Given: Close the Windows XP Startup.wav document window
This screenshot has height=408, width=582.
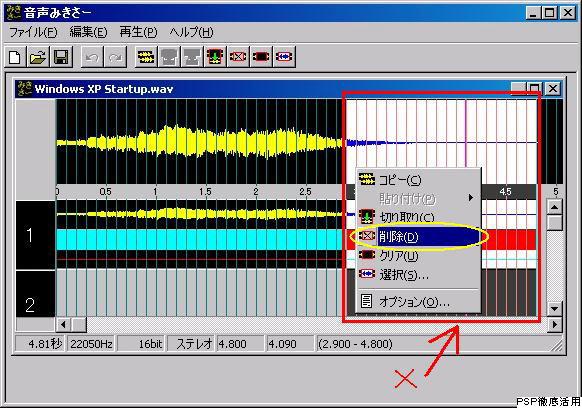Looking at the screenshot, I should [553, 89].
